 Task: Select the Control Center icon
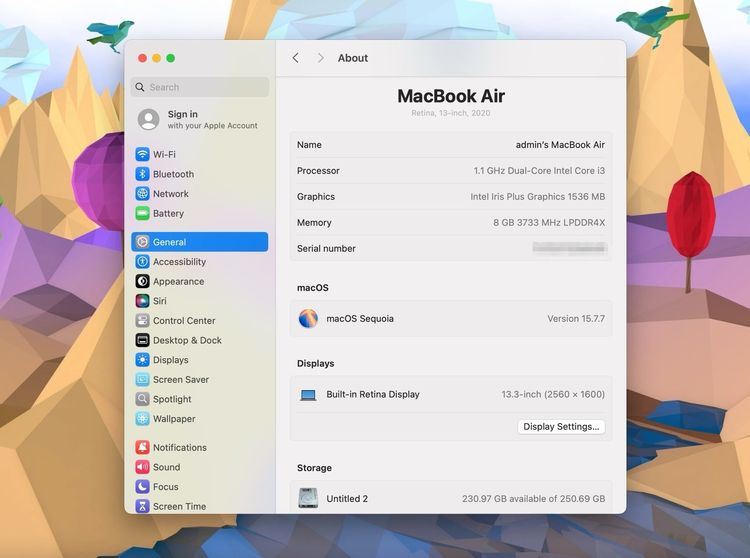click(142, 320)
